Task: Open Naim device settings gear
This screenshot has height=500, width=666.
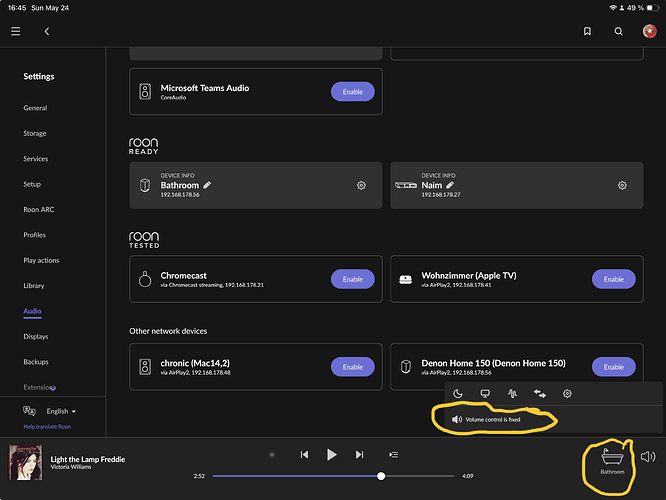Action: (622, 185)
